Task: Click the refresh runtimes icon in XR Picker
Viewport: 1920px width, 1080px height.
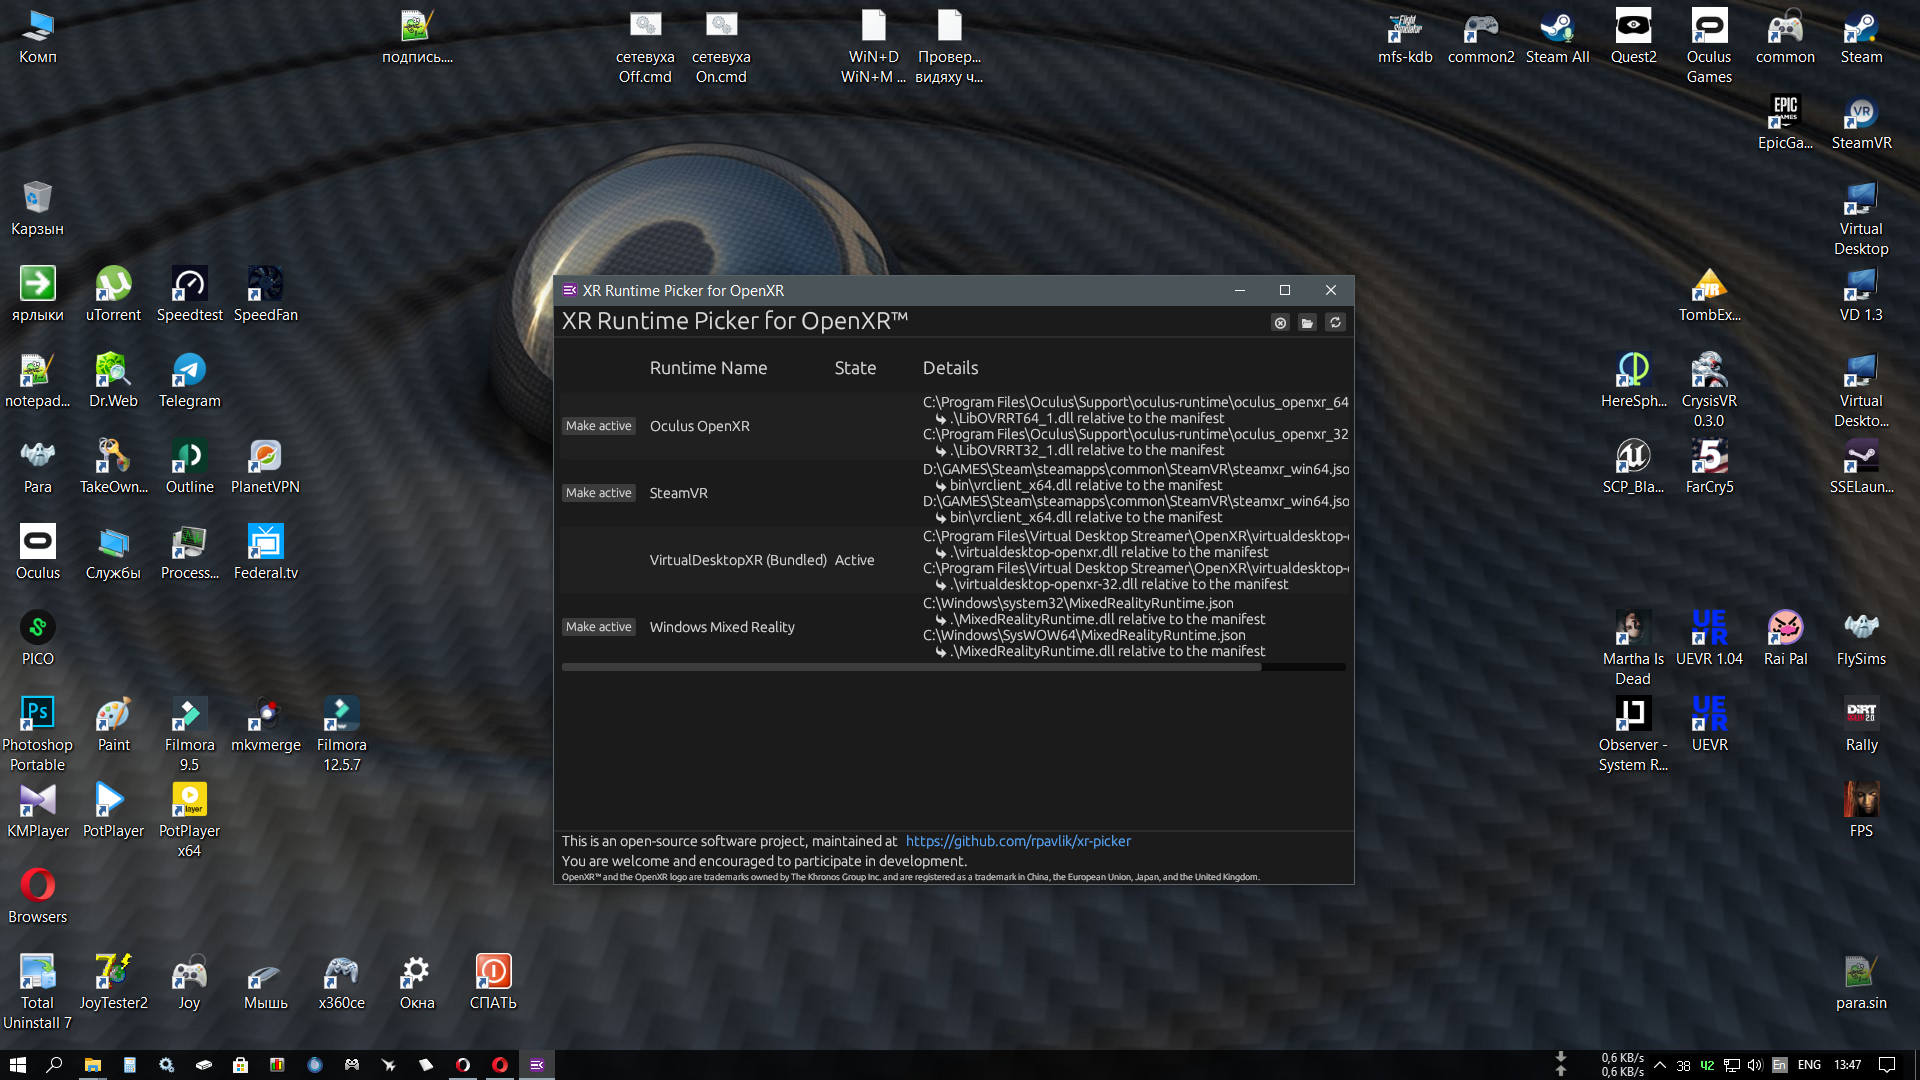Action: [1335, 322]
